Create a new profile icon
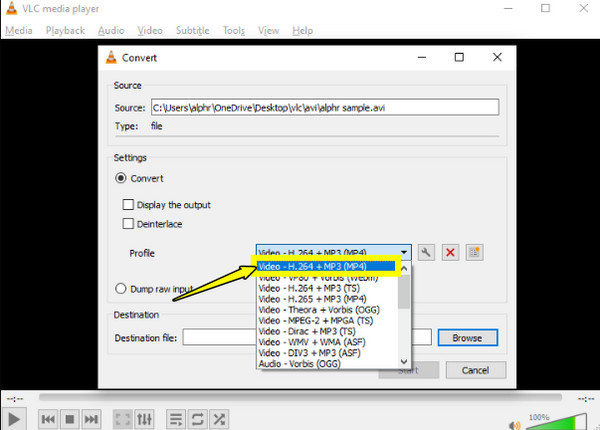Image resolution: width=600 pixels, height=430 pixels. [x=474, y=252]
